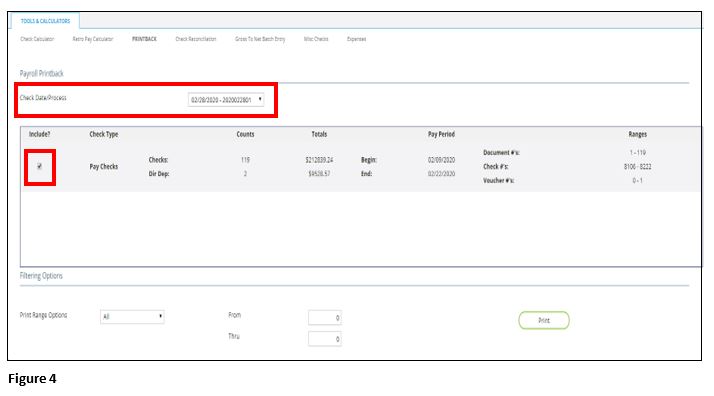The width and height of the screenshot is (714, 396).
Task: Click the Counts column header
Action: point(245,134)
